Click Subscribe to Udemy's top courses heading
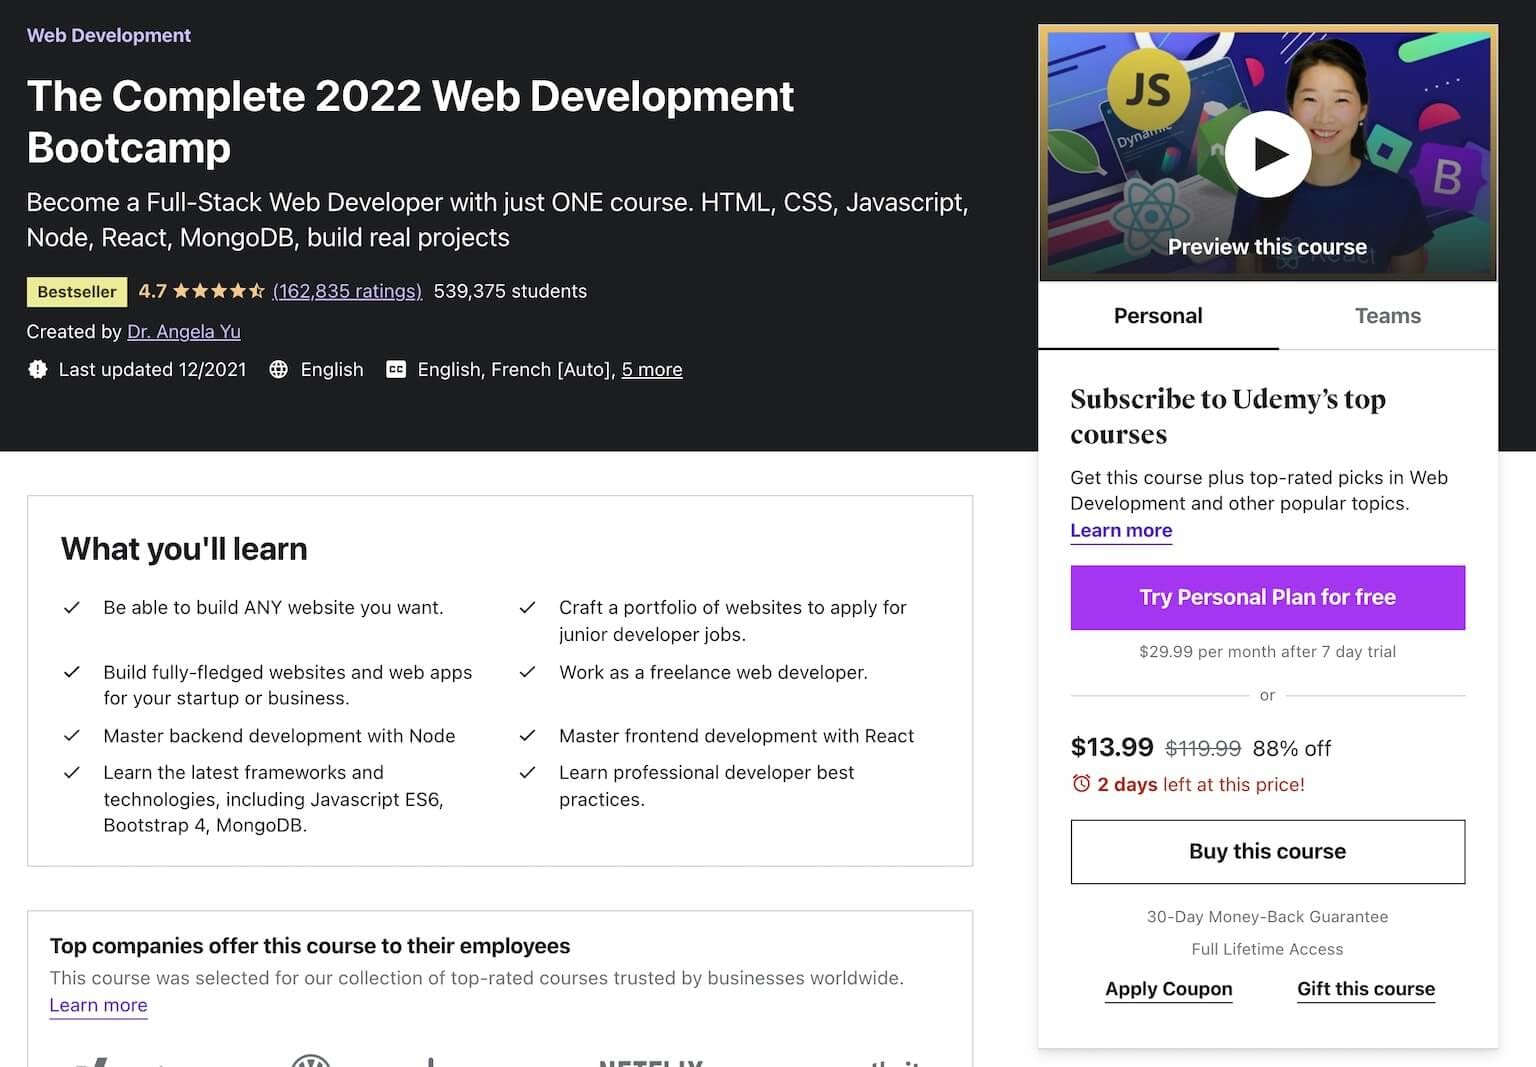 click(1228, 416)
